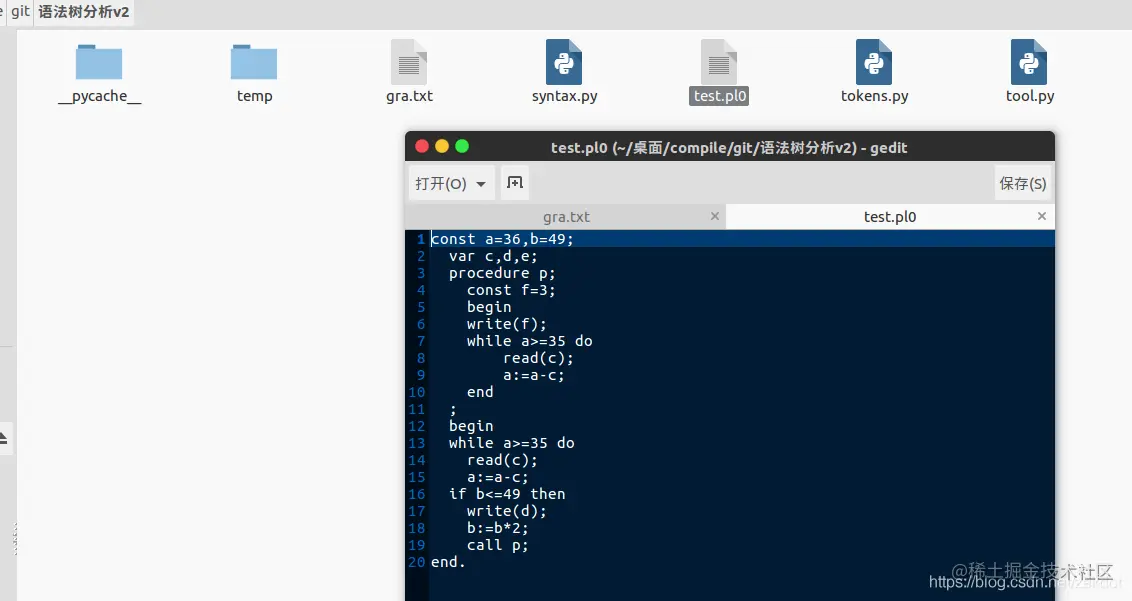Click line 'var c,d,e;' in editor
Image resolution: width=1132 pixels, height=601 pixels.
tap(493, 256)
